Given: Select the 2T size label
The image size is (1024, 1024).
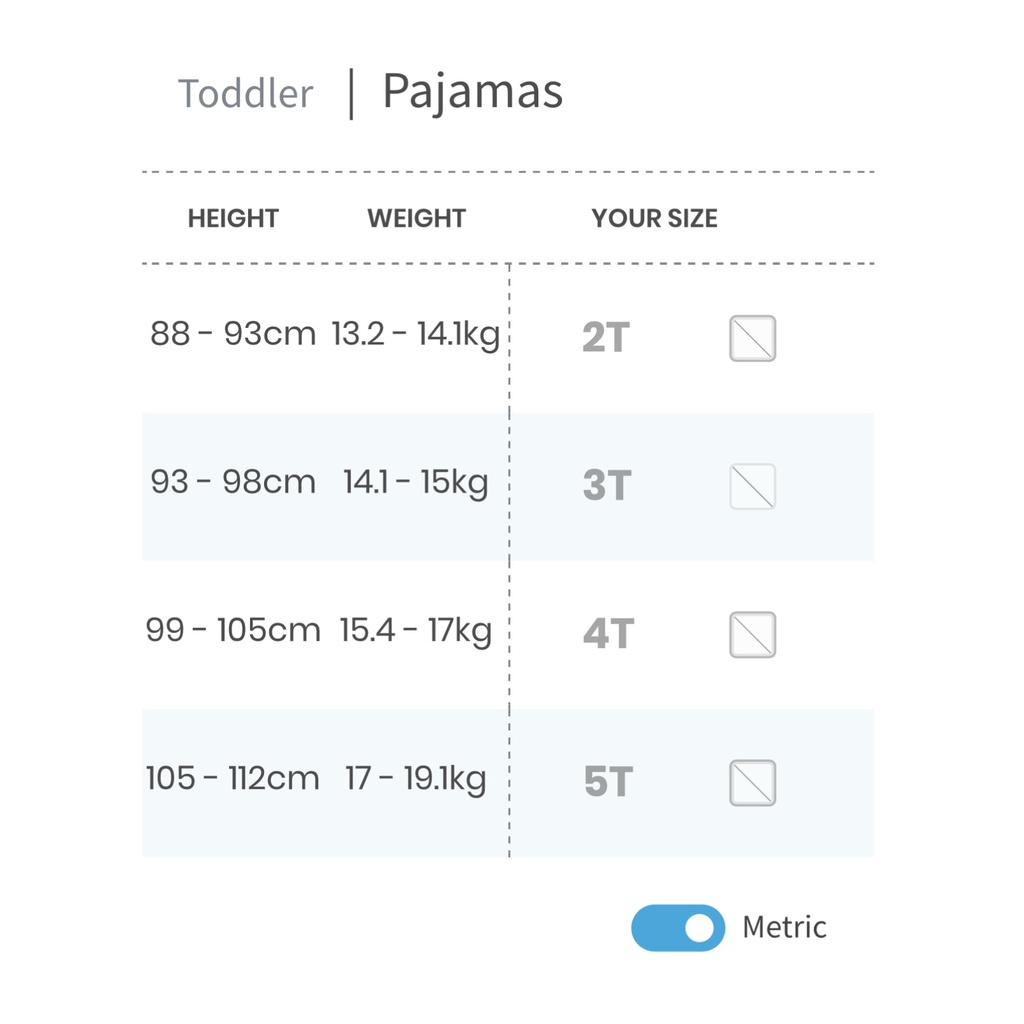Looking at the screenshot, I should [x=606, y=339].
